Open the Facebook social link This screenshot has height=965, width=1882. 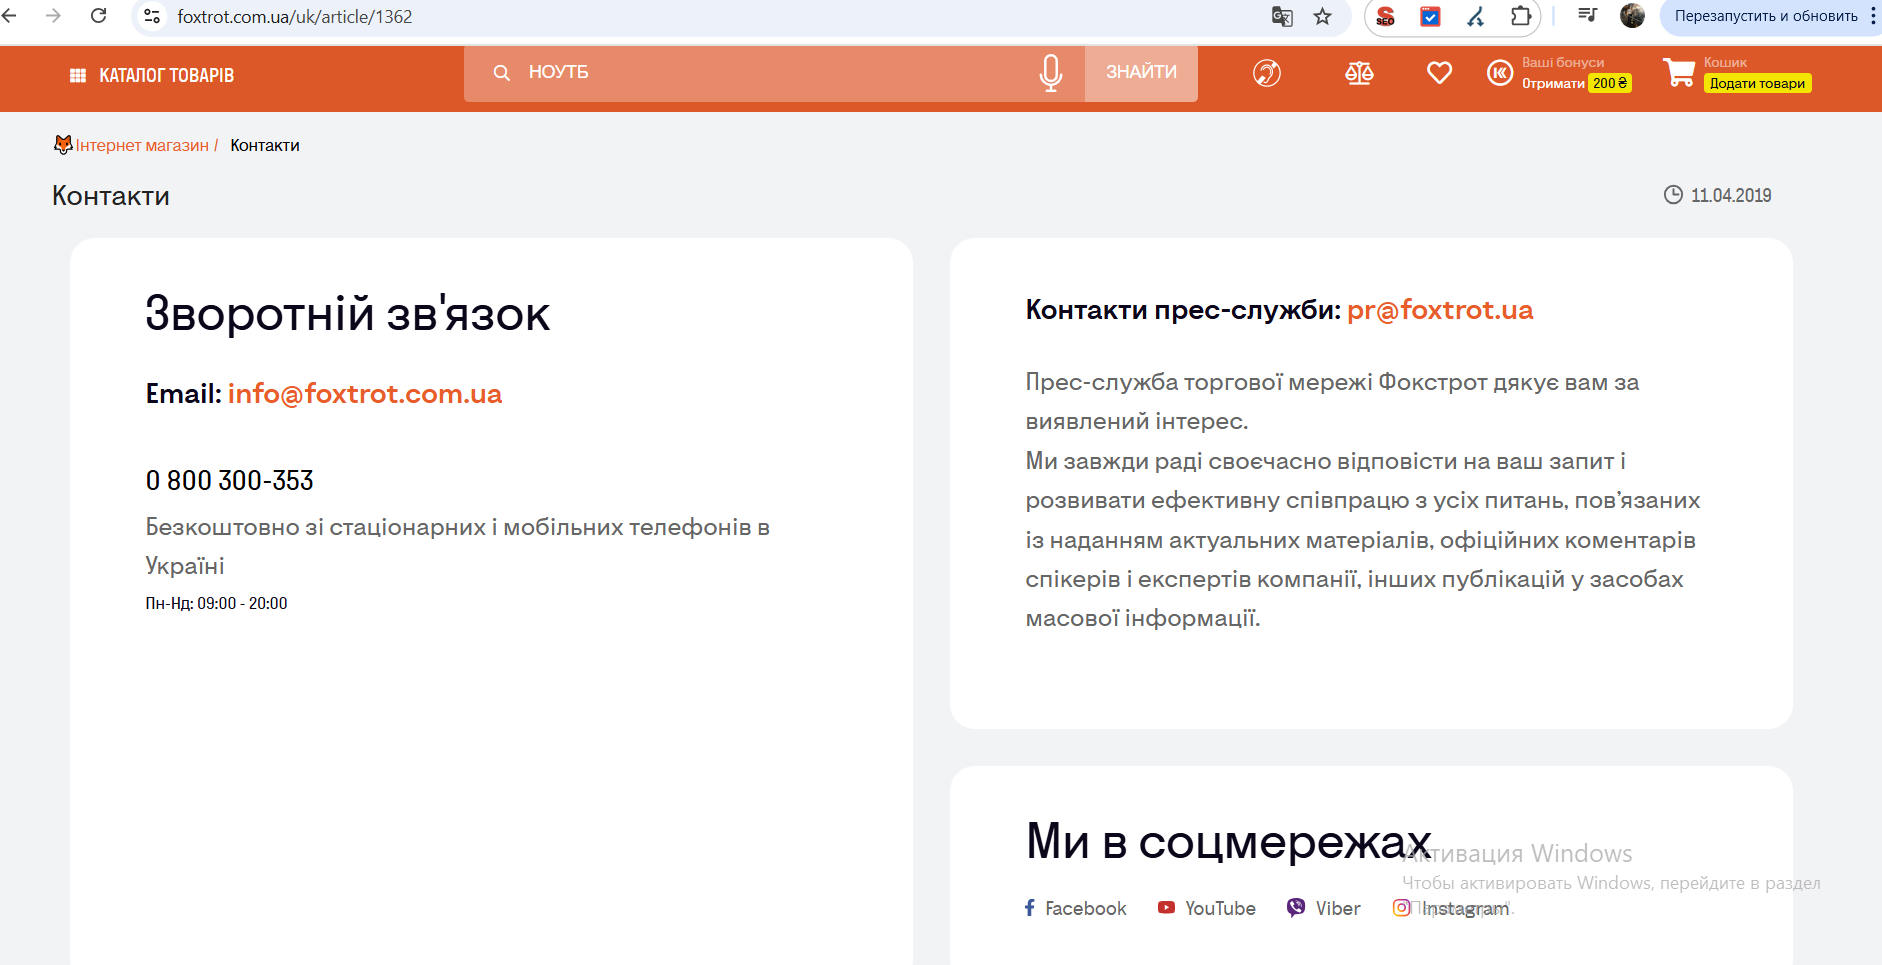1075,908
